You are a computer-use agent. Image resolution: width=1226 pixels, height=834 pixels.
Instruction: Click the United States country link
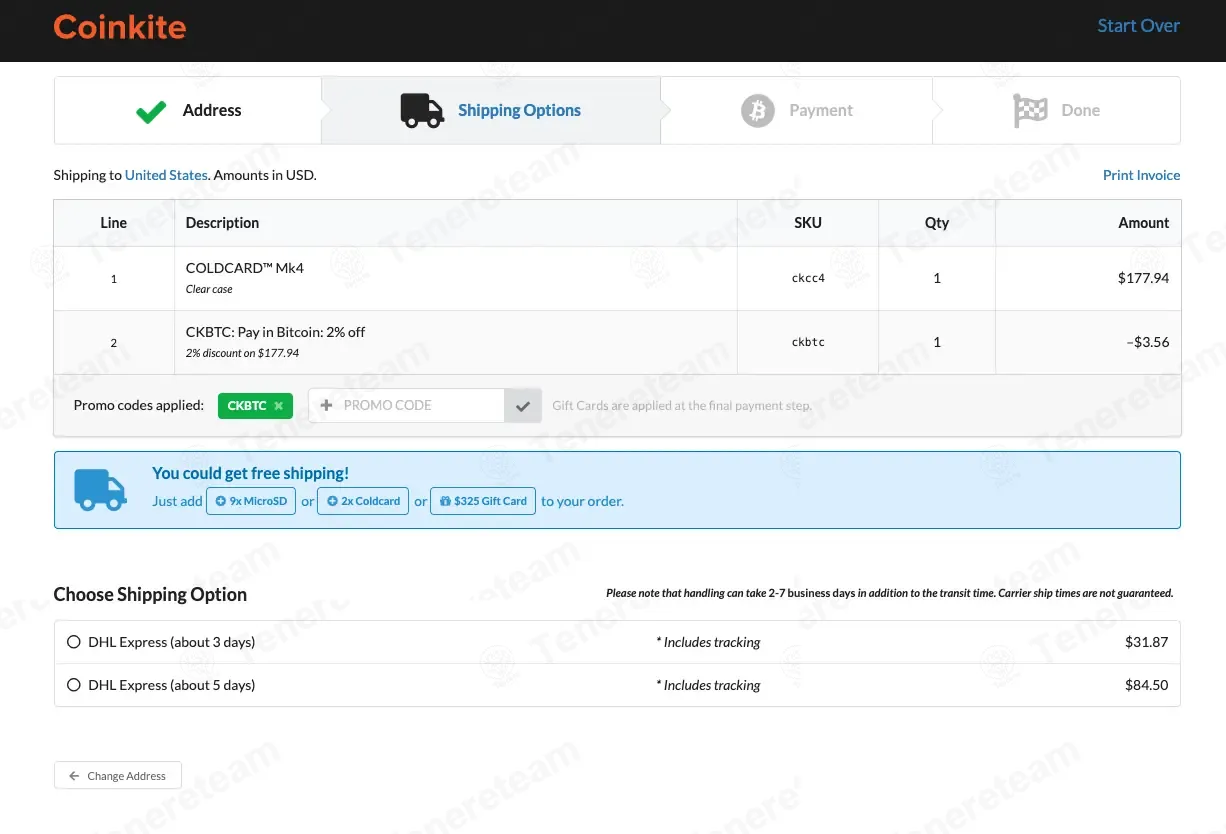166,175
